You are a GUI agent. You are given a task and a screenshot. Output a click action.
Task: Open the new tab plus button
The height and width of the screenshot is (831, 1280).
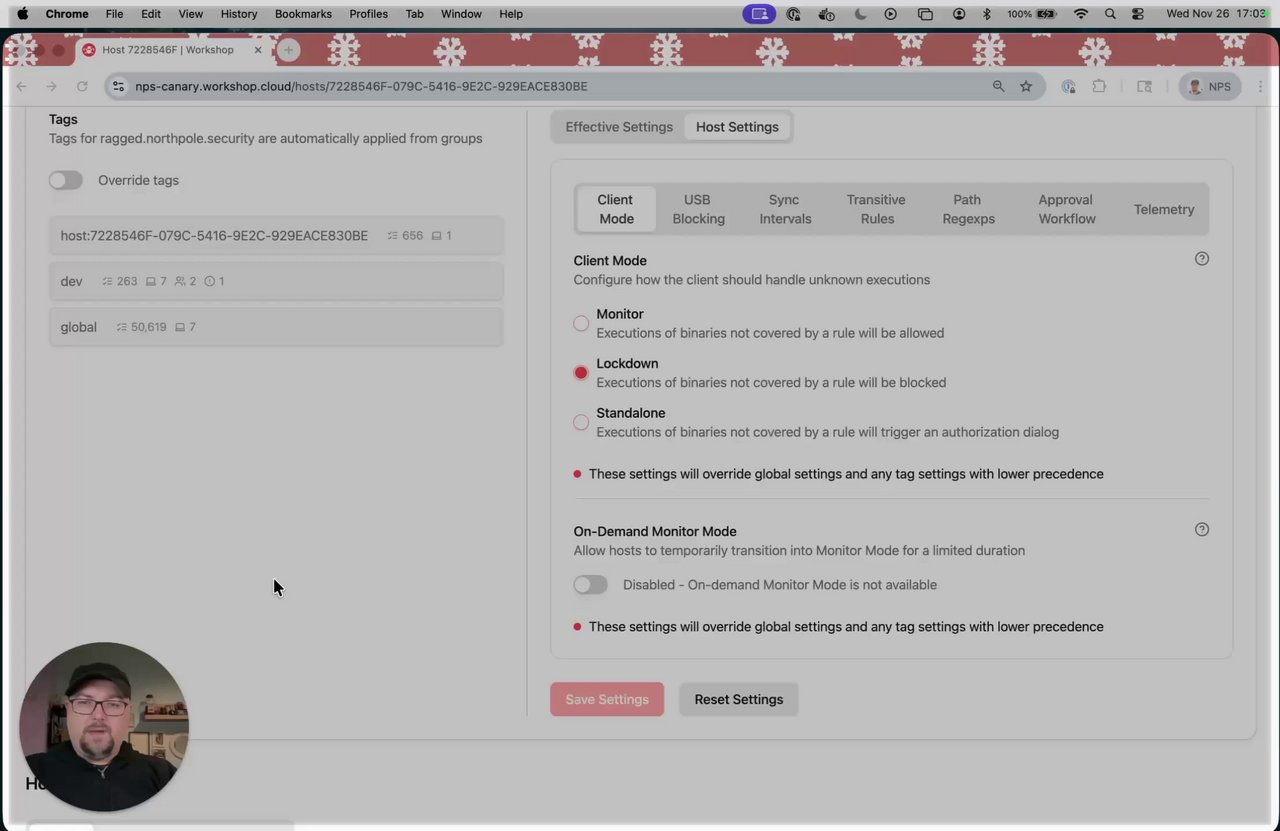(x=288, y=50)
